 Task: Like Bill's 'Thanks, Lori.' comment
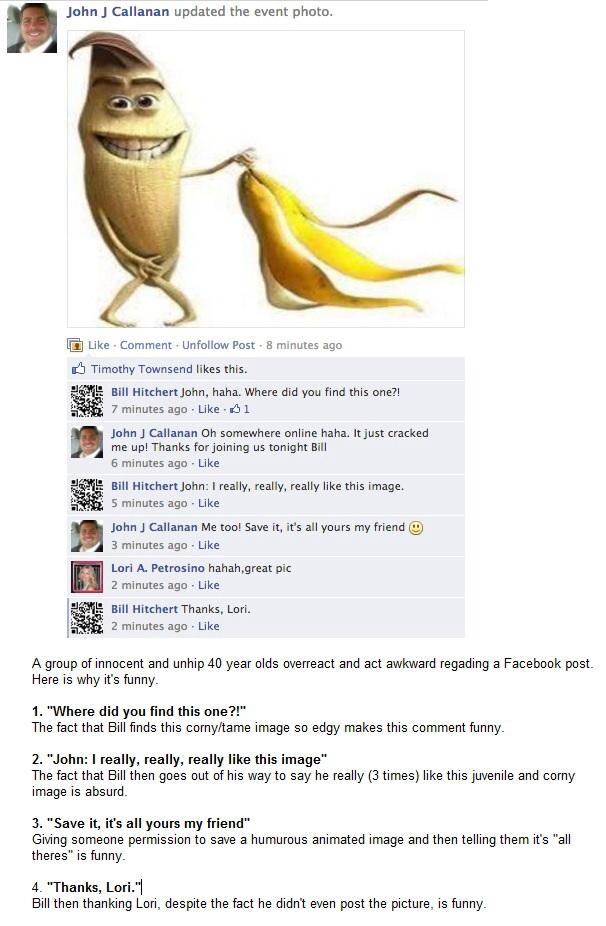[208, 626]
